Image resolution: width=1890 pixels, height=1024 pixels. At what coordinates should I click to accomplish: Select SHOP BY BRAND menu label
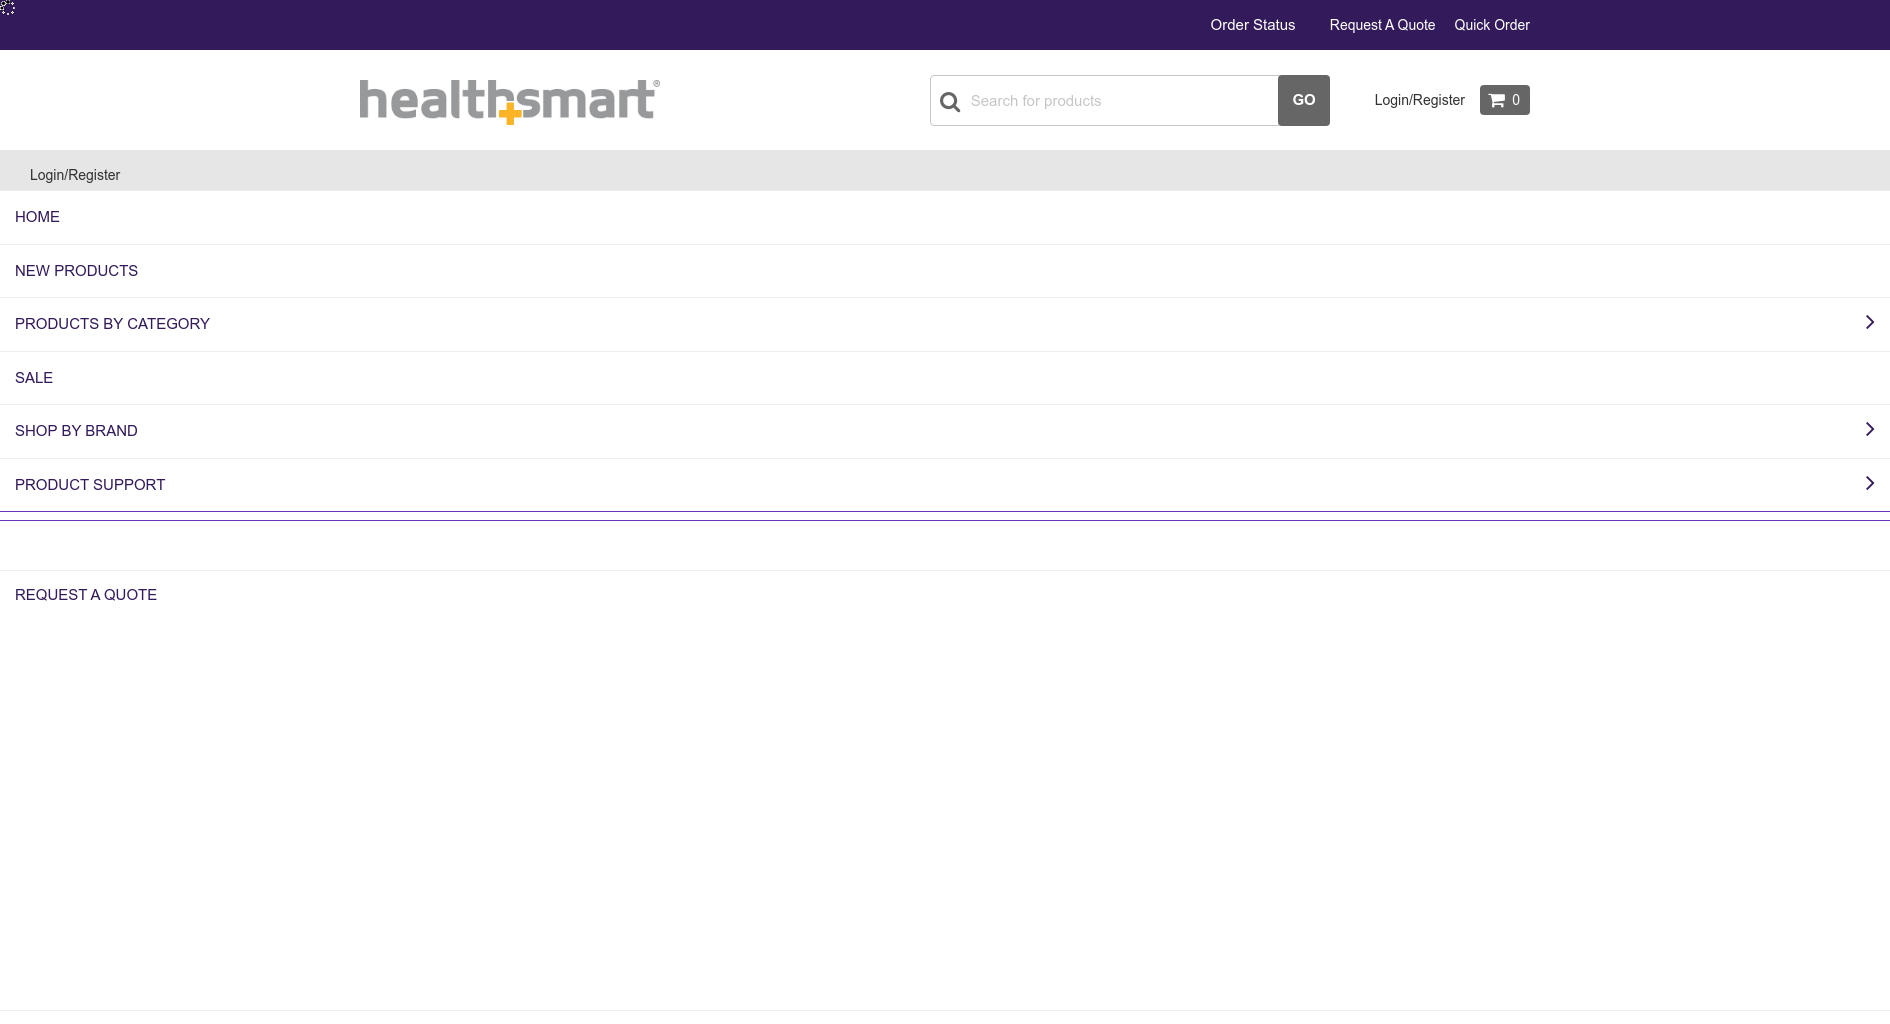(76, 431)
